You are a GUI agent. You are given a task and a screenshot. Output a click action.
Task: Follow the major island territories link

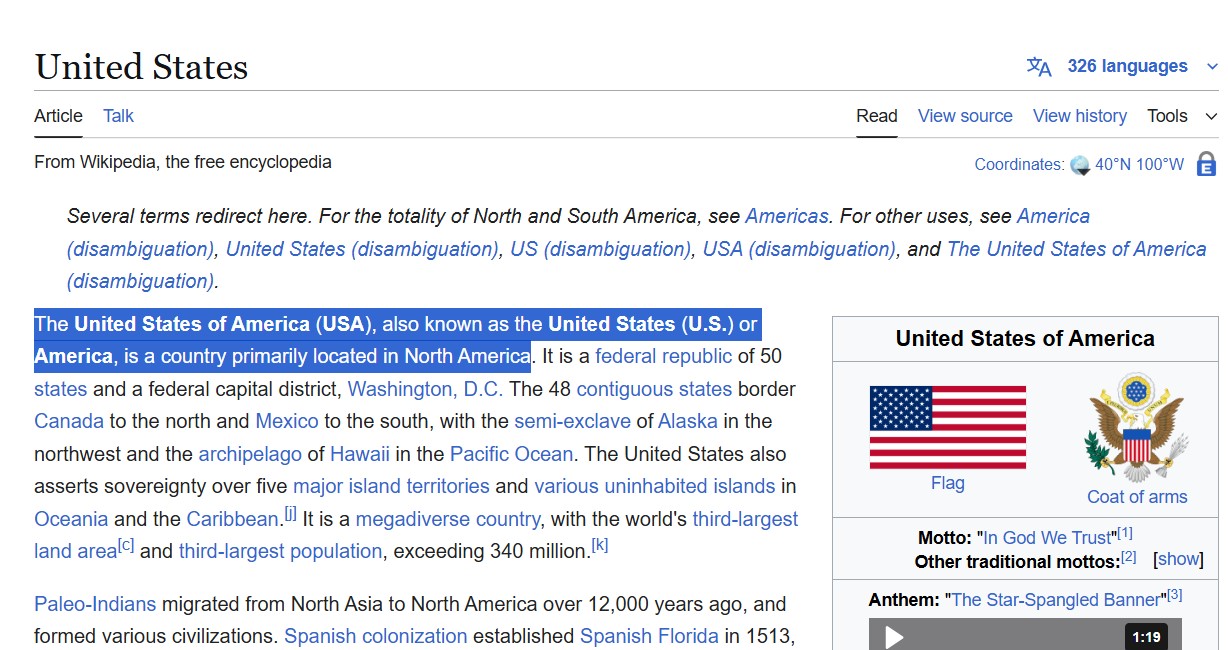coord(391,486)
